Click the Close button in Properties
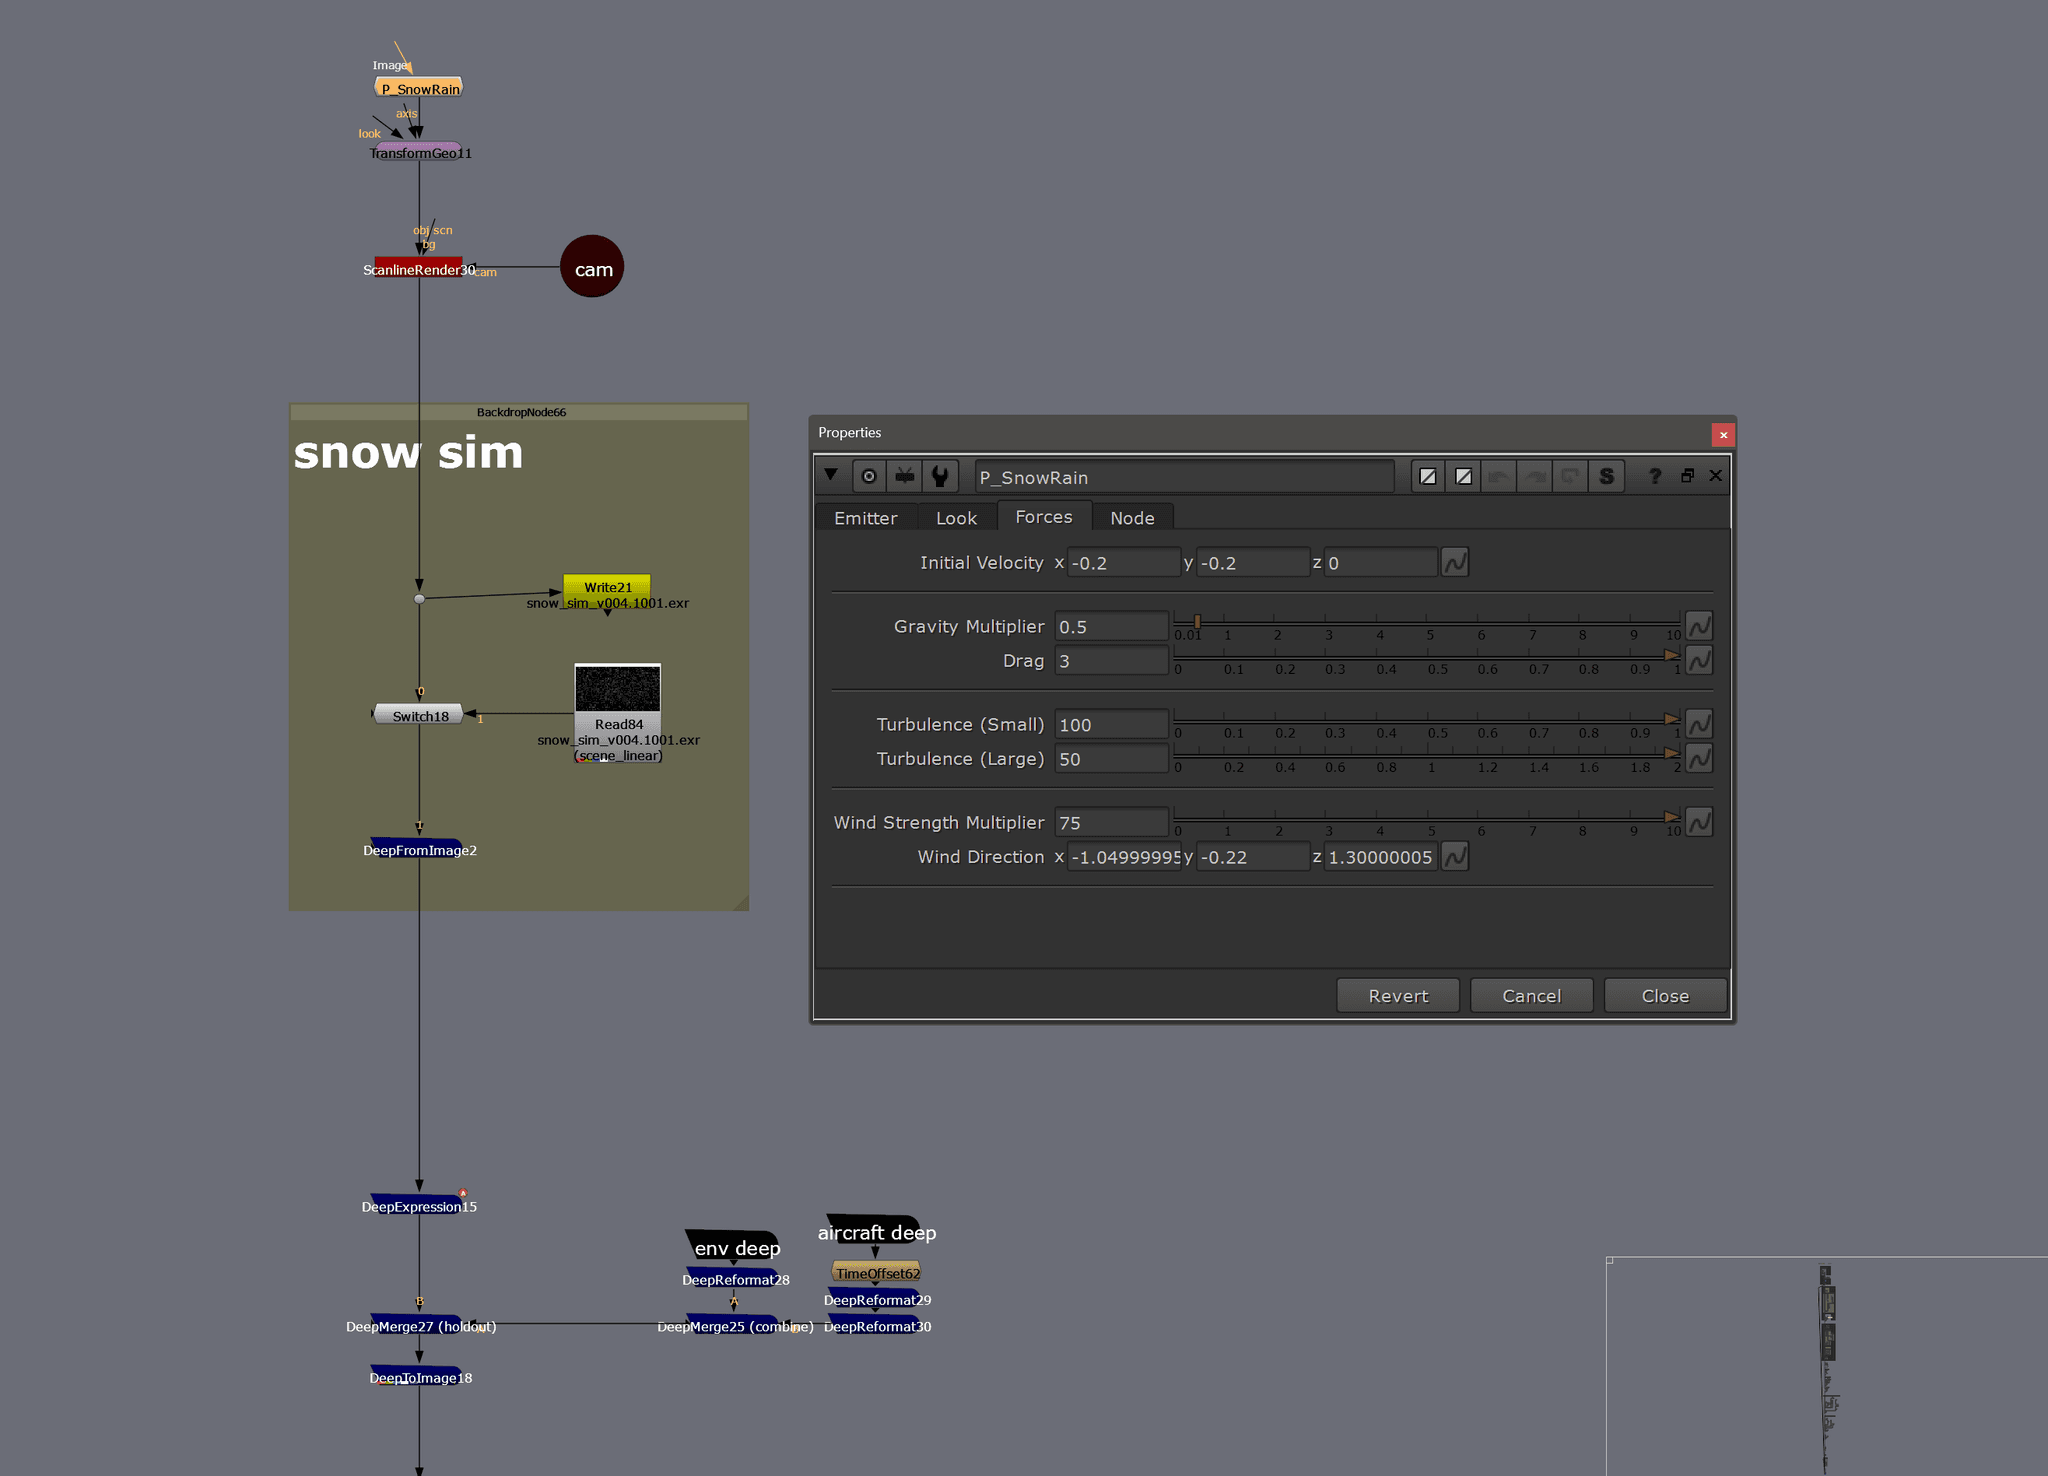 1664,995
